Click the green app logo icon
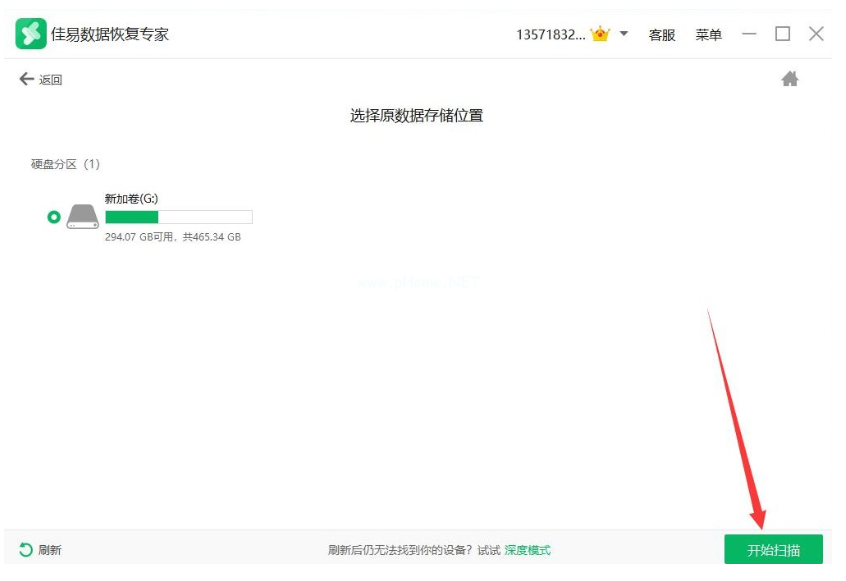The height and width of the screenshot is (581, 846). (x=30, y=34)
